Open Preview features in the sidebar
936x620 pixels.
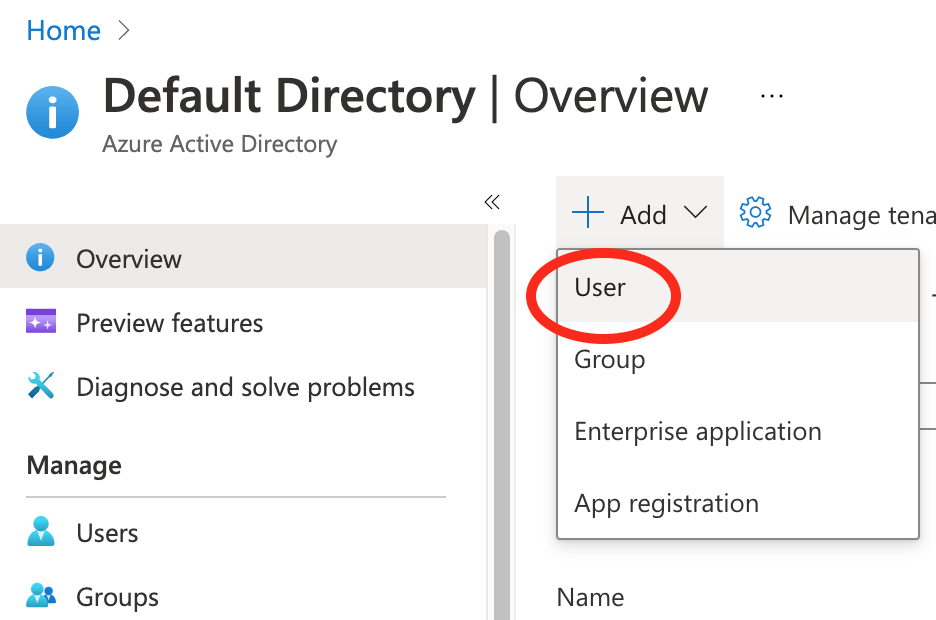169,323
